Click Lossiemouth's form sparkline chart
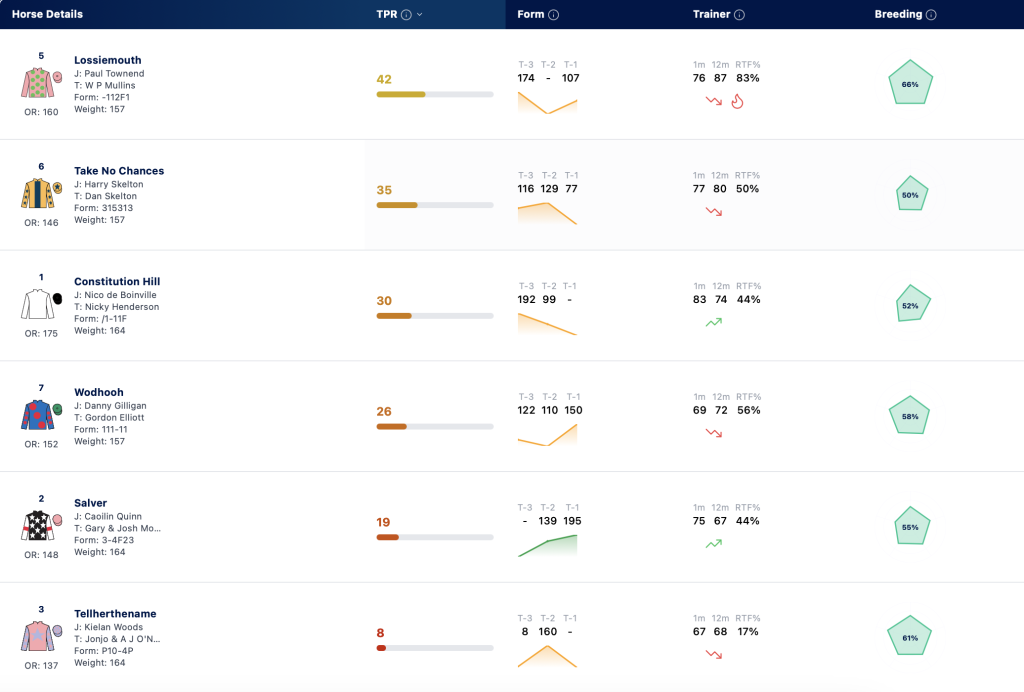This screenshot has width=1024, height=692. click(547, 103)
